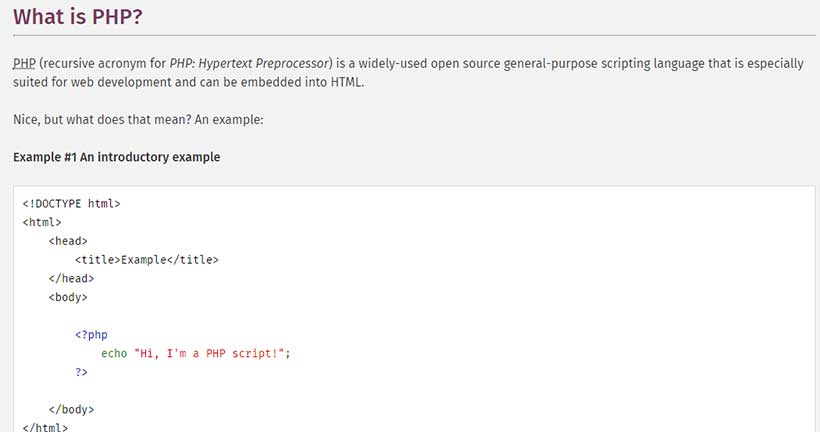The width and height of the screenshot is (820, 432).
Task: Click the opening <body> tag
Action: pyautogui.click(x=68, y=298)
